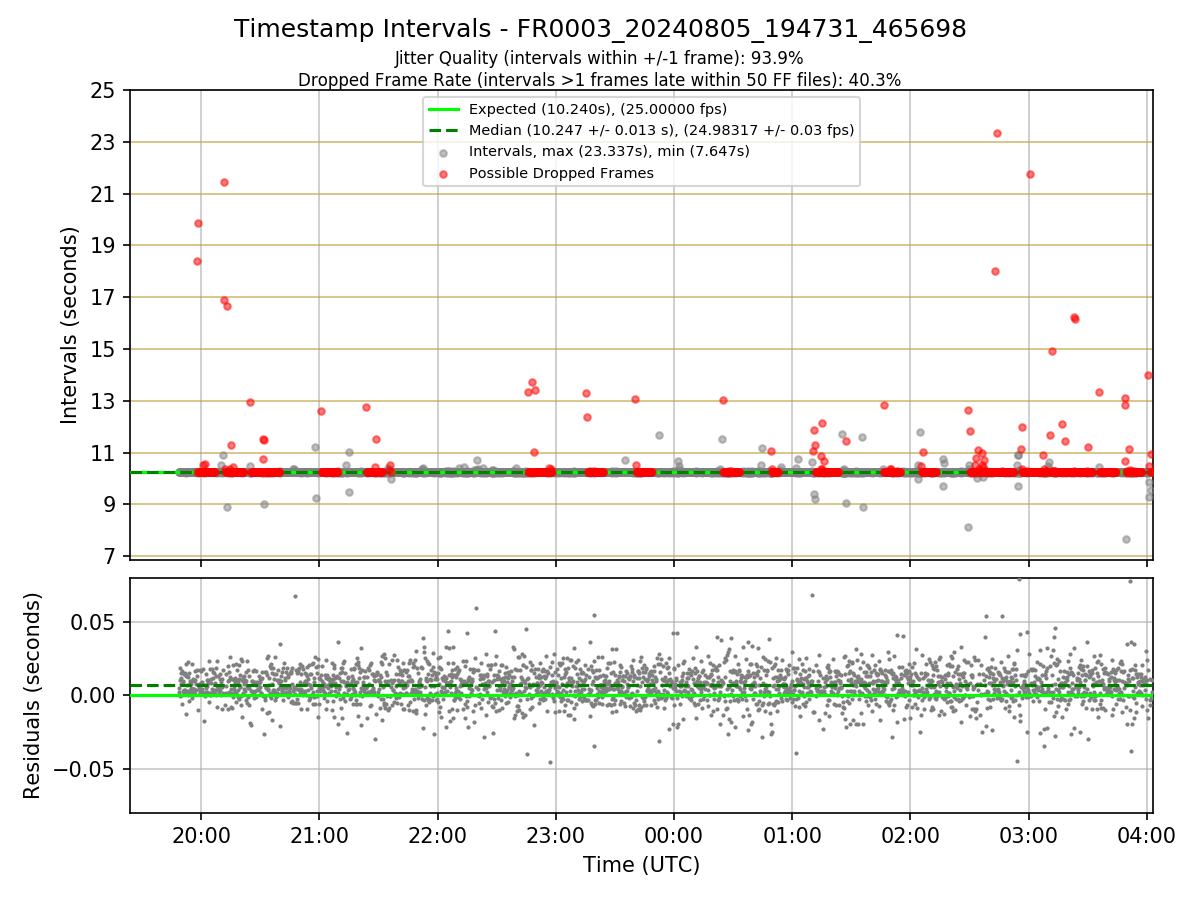Click the Dropped Frame Rate 40.3% subtitle line

(x=600, y=80)
